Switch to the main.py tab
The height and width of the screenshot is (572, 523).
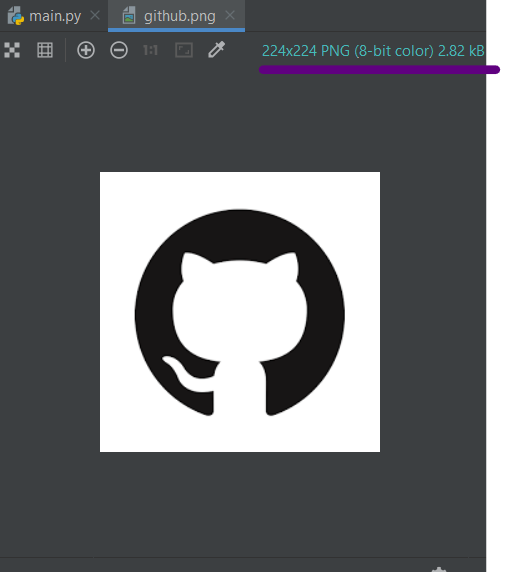coord(54,16)
